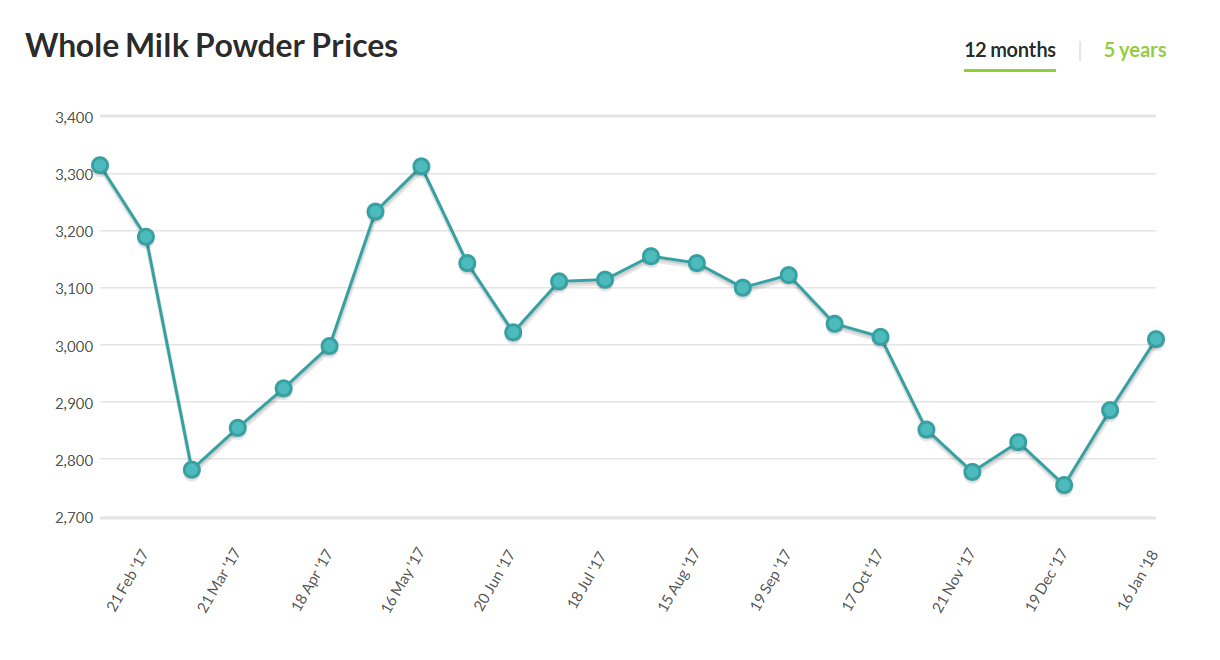The width and height of the screenshot is (1220, 660).
Task: Click the final 16 Jan '18 data point
Action: [x=1155, y=339]
